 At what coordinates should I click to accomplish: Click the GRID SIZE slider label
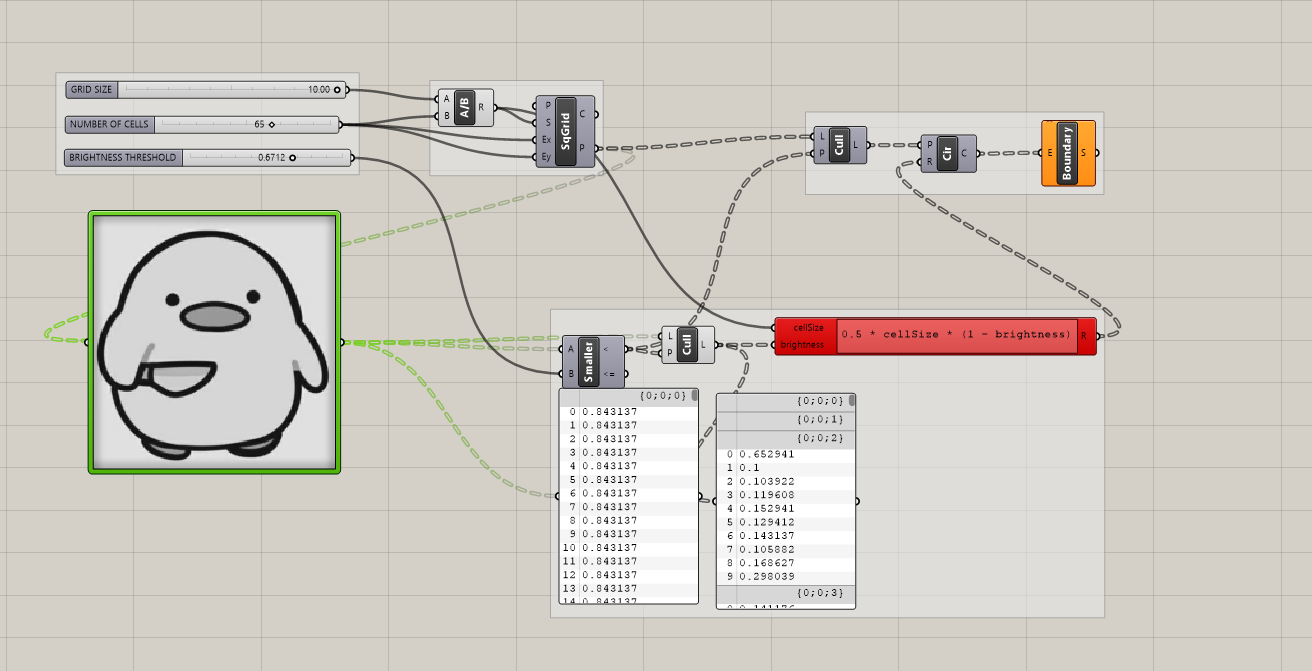point(92,90)
